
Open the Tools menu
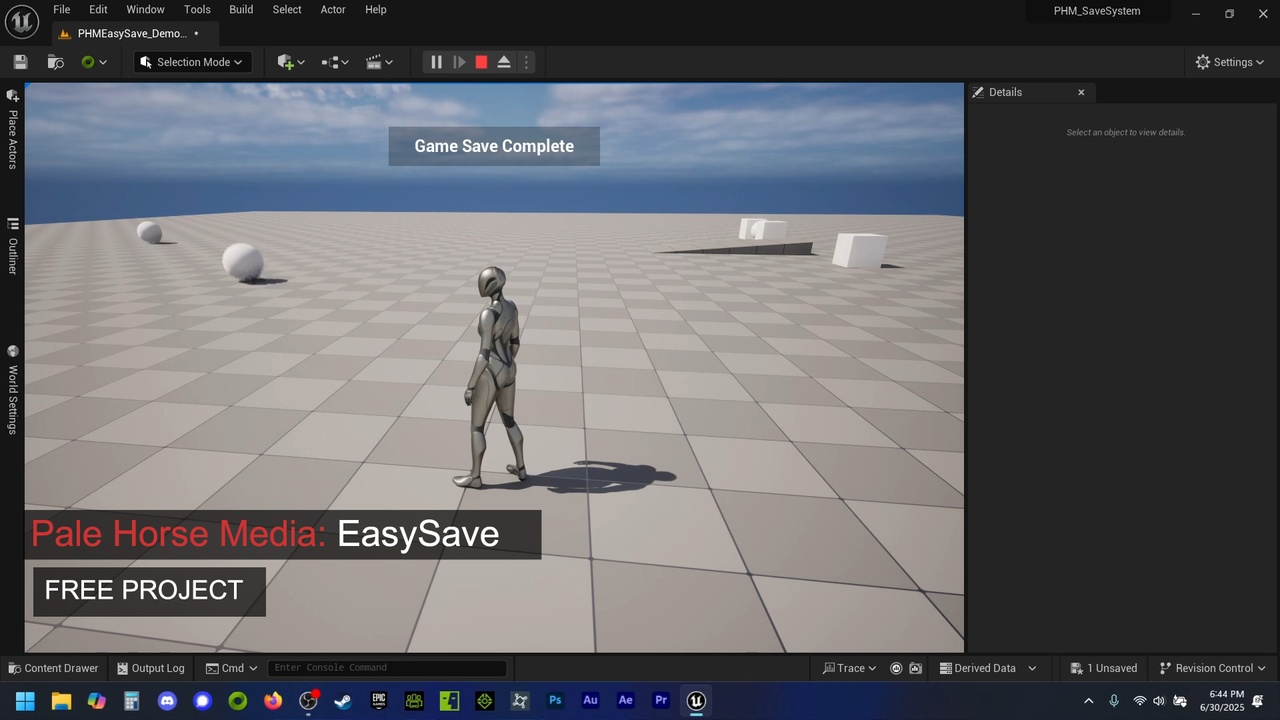tap(197, 10)
